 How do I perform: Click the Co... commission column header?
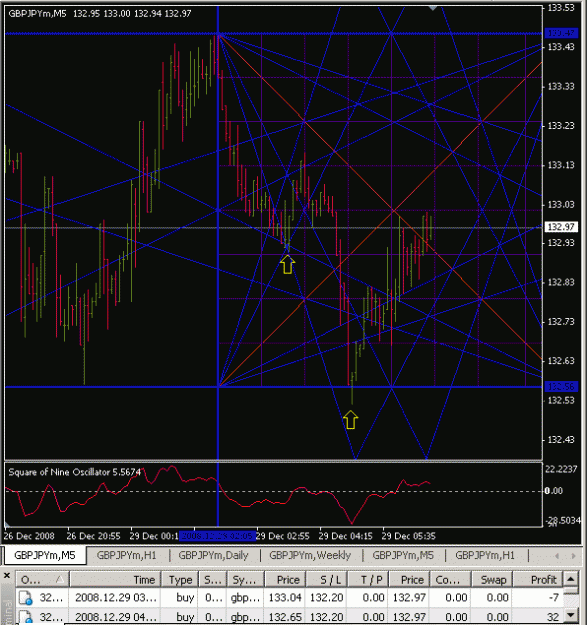(x=450, y=580)
